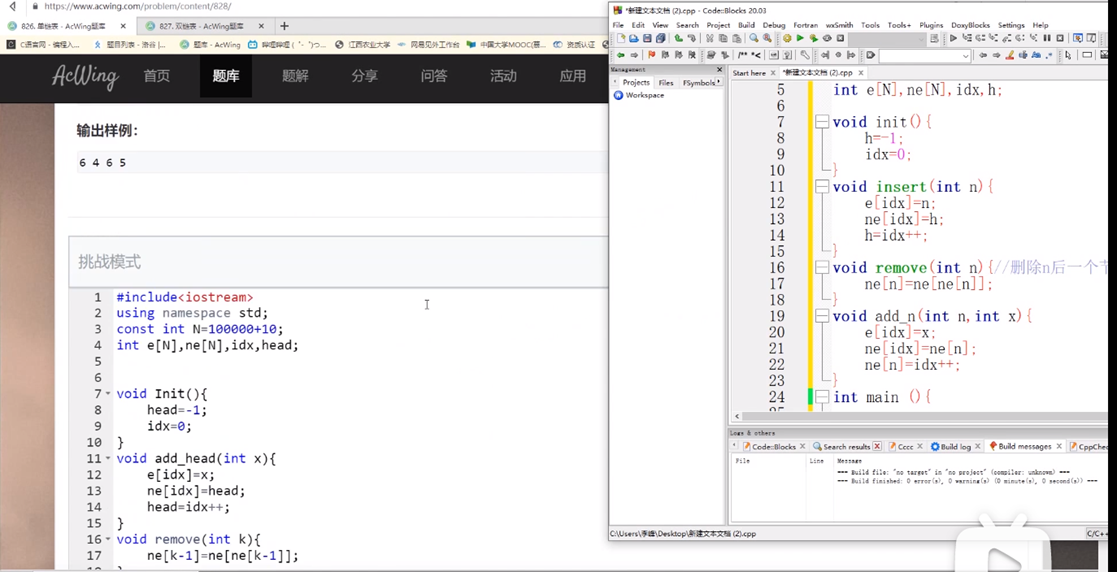Click the 题解 link in AcWing header
The height and width of the screenshot is (572, 1117).
click(295, 76)
